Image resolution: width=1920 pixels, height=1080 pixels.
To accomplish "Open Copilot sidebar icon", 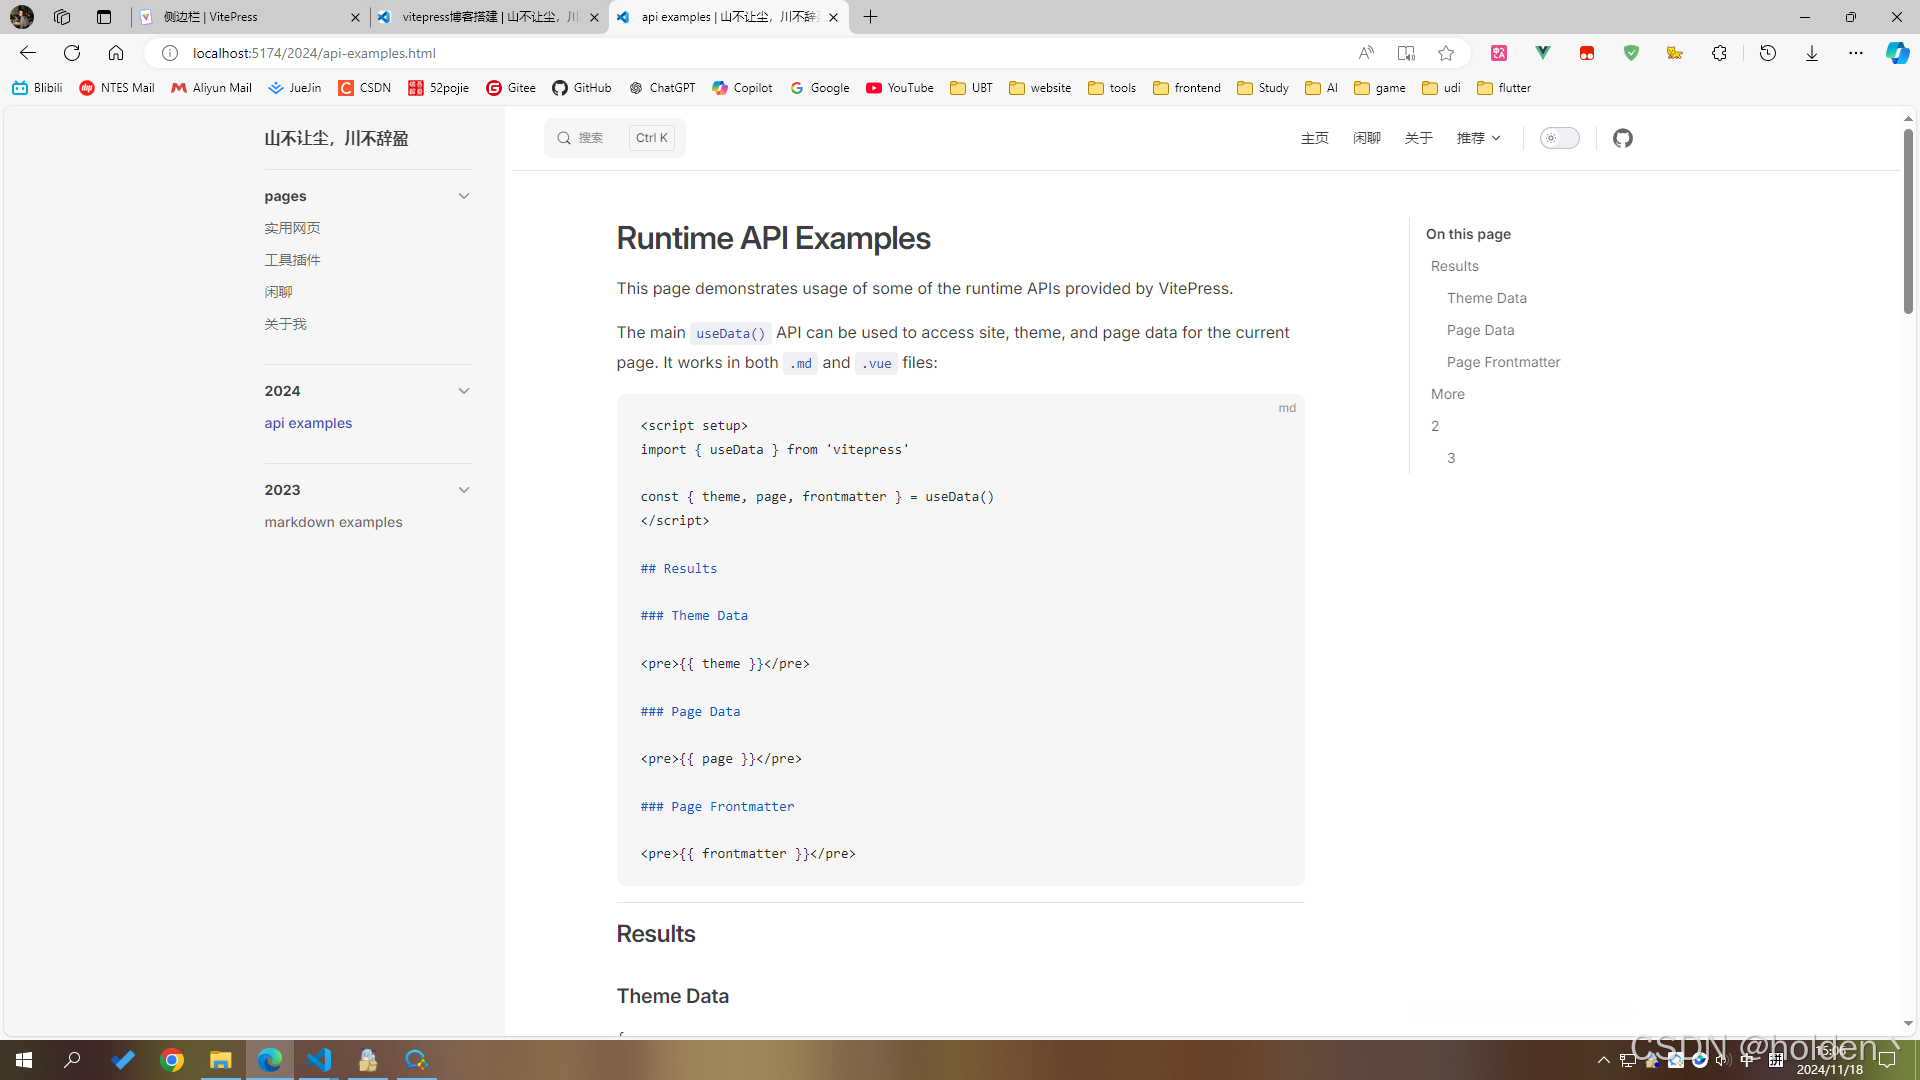I will [x=1897, y=53].
